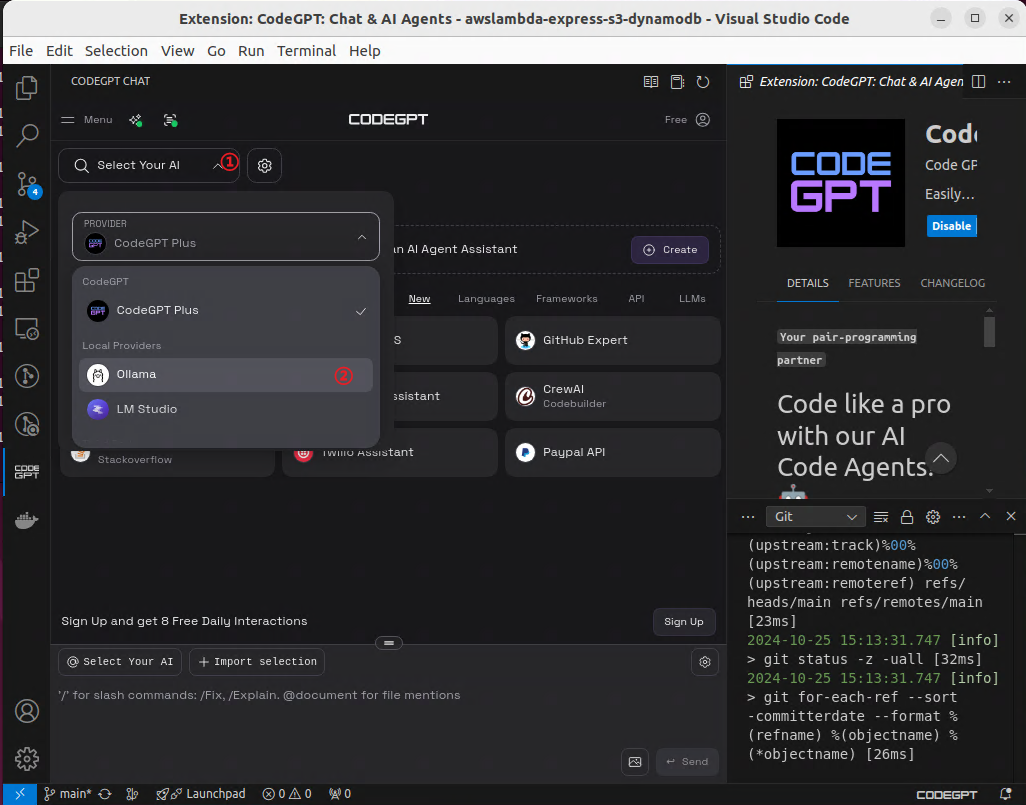Open the Terminal menu
The height and width of the screenshot is (805, 1026).
pos(306,51)
